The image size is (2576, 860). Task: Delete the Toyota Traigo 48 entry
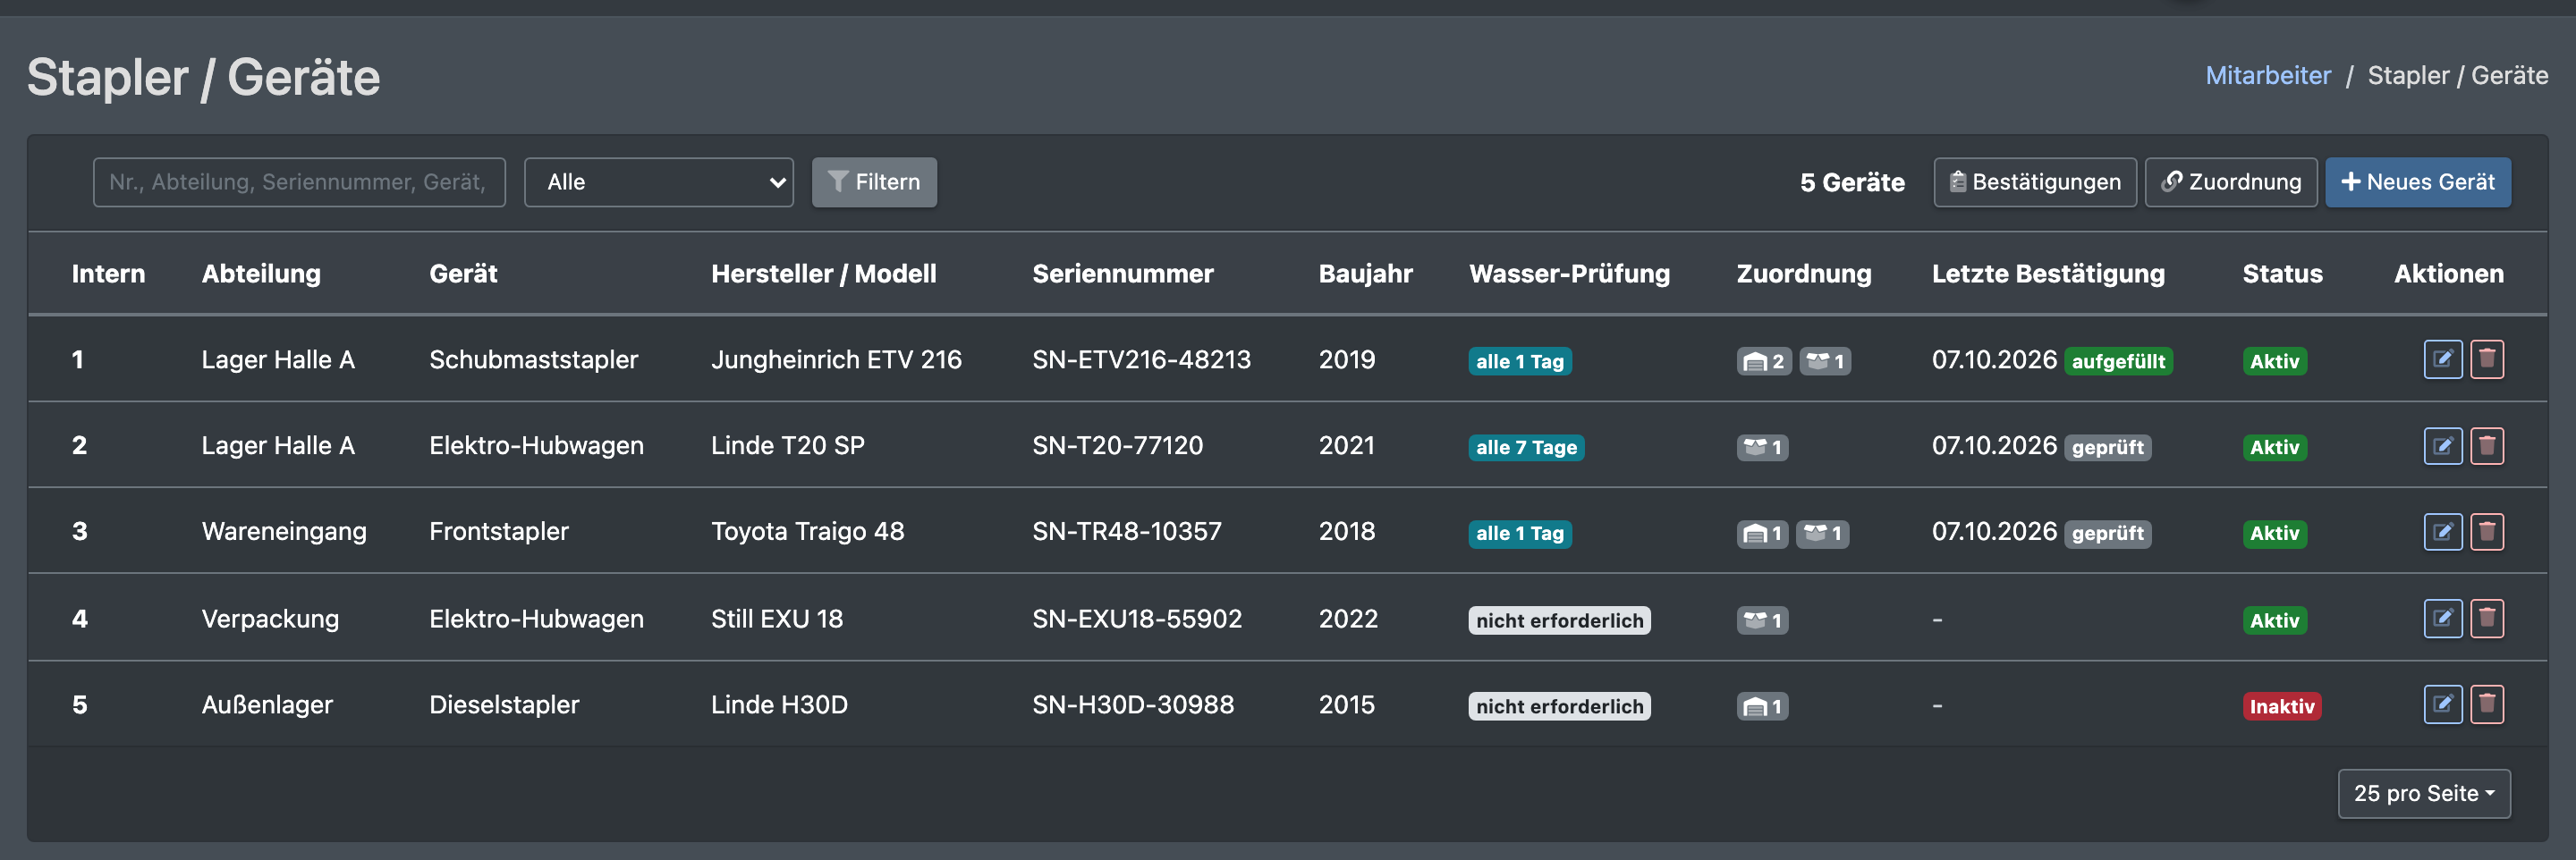point(2487,531)
